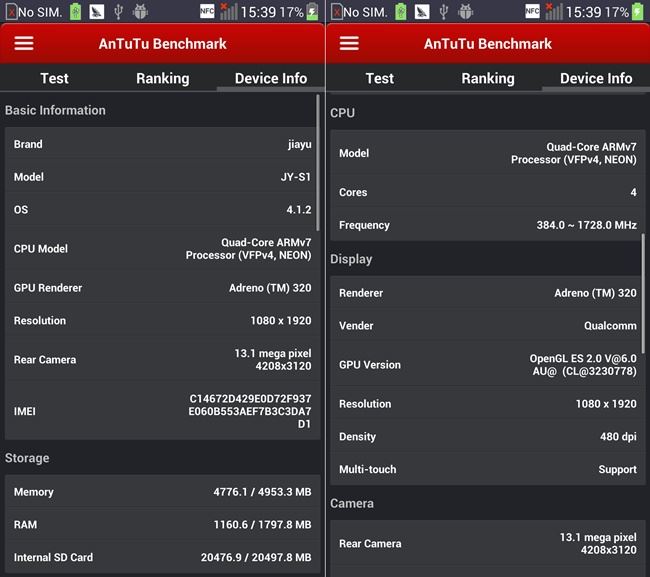Switch to Test tab in right screen

[x=380, y=78]
